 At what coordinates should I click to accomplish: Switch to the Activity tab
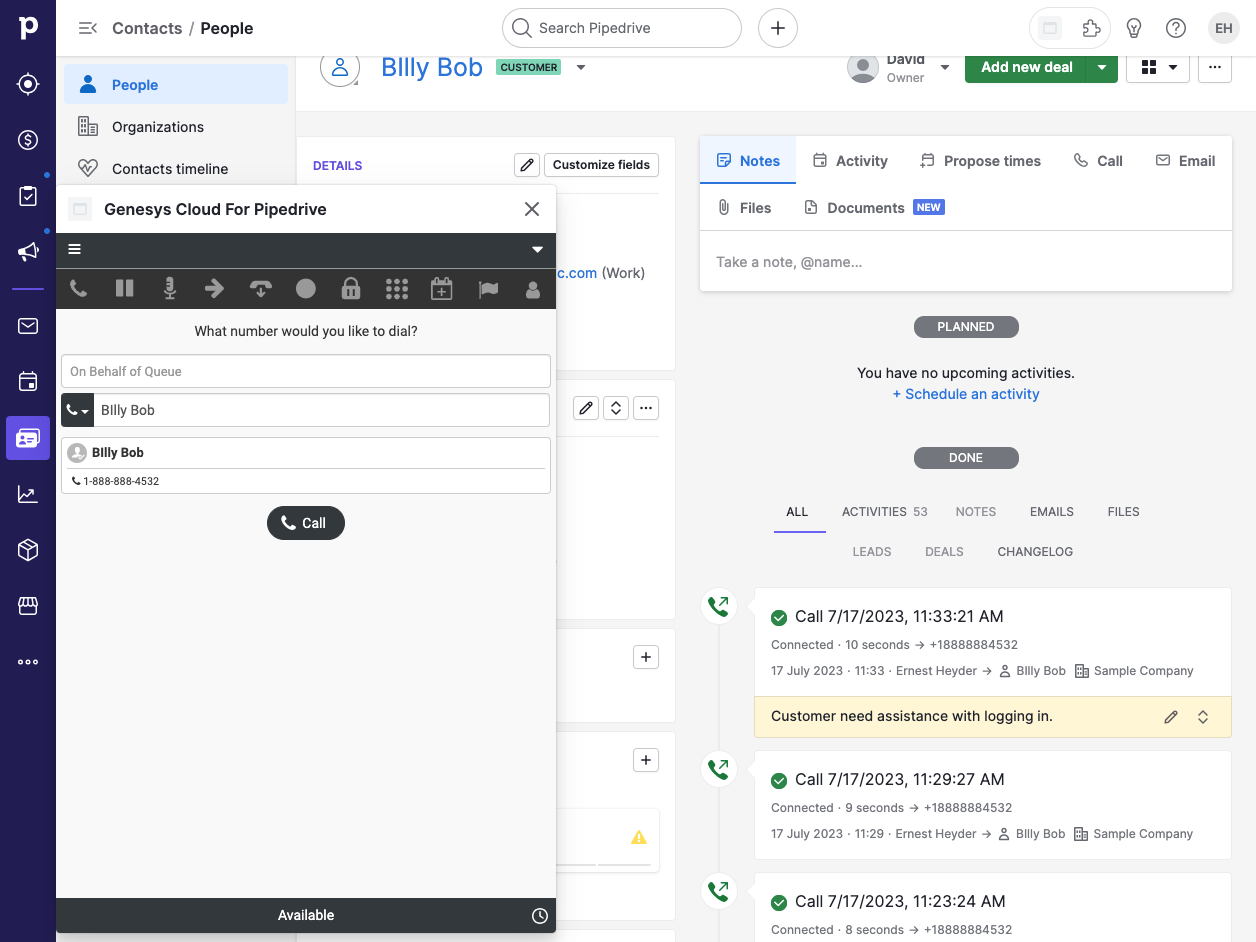click(849, 161)
